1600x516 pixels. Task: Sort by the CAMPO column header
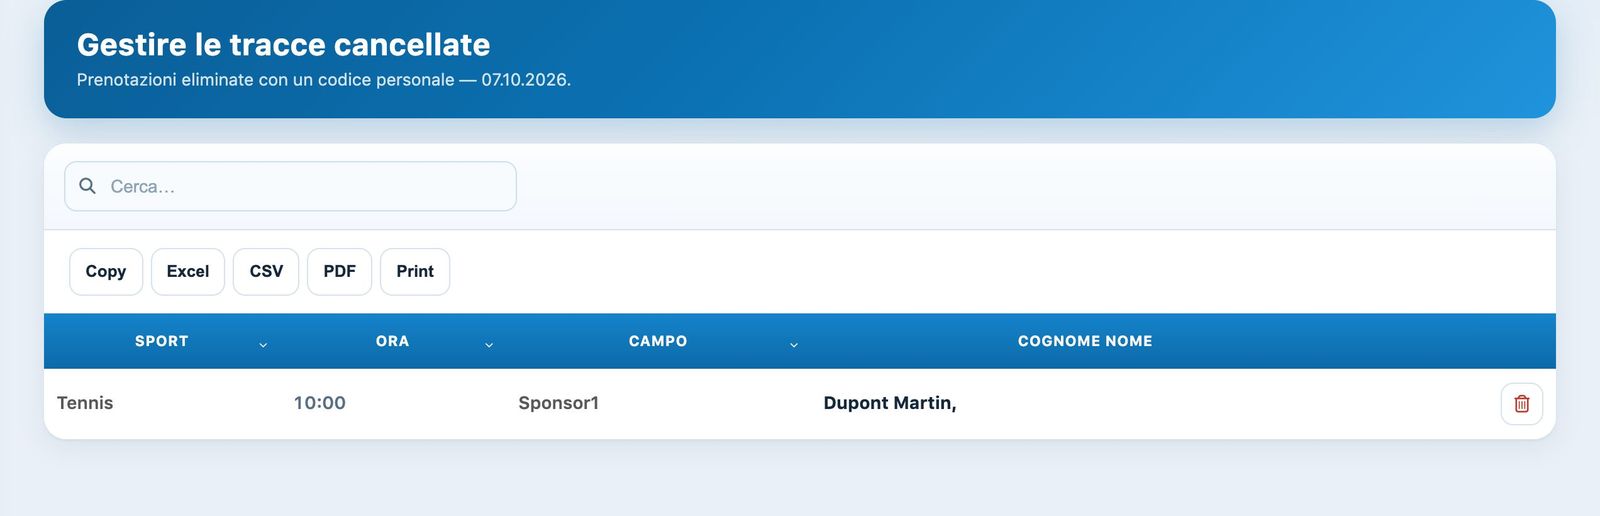click(x=658, y=341)
